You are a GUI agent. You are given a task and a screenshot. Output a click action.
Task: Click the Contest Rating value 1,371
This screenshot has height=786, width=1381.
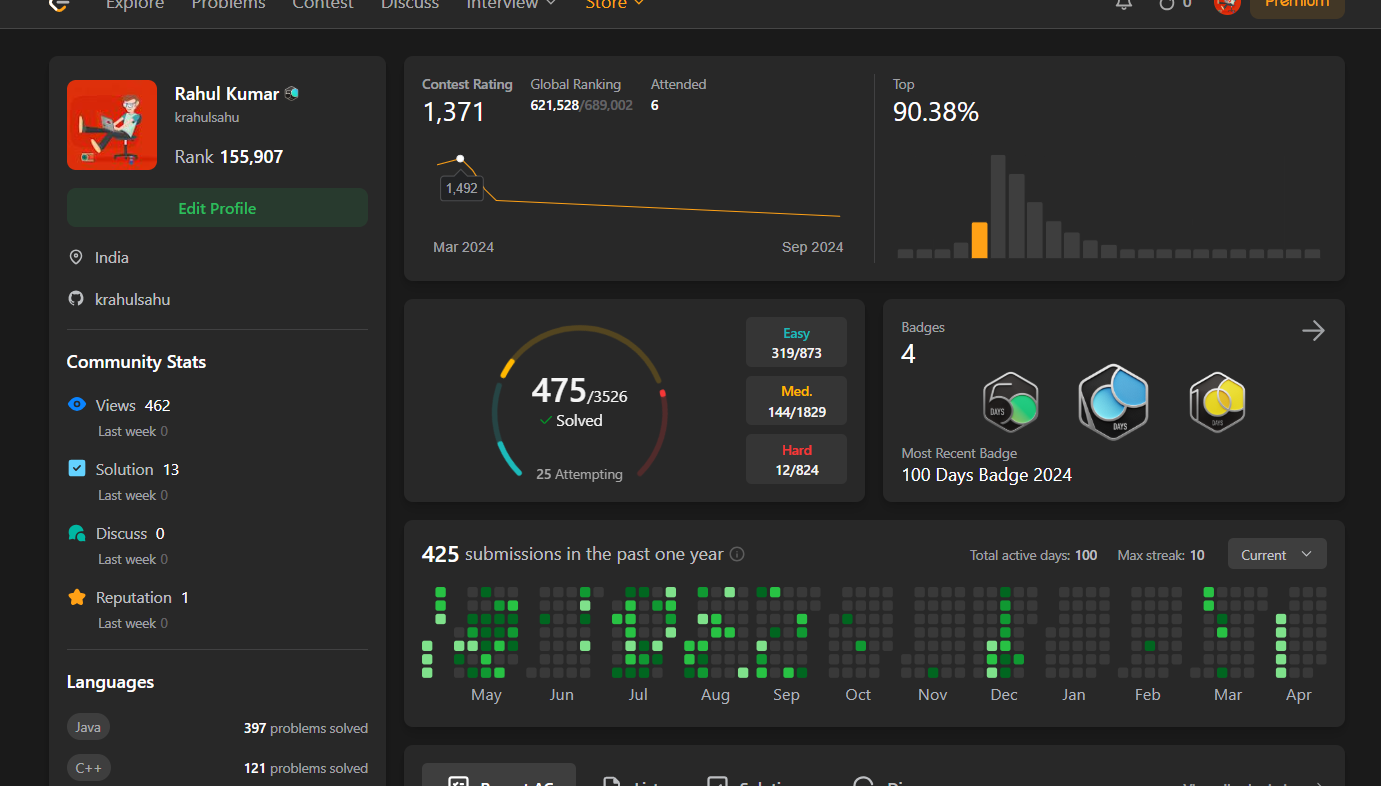pos(454,112)
